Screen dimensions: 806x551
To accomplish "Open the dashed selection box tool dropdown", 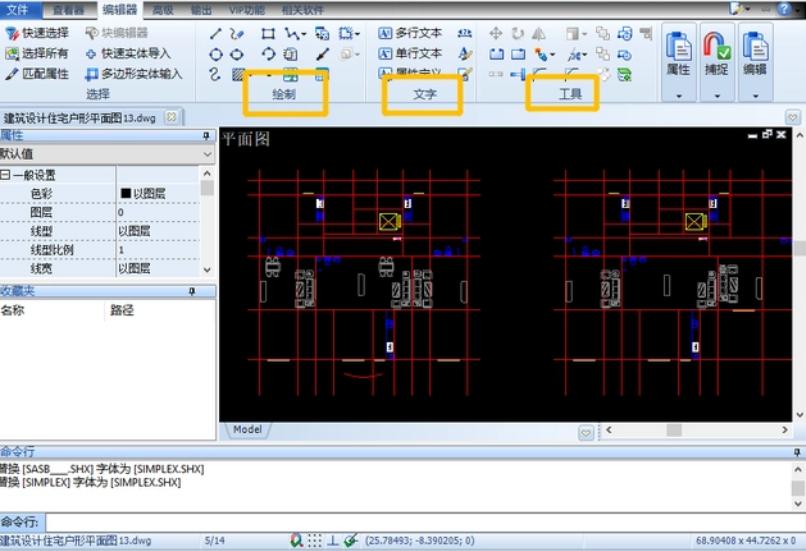I will pos(357,34).
